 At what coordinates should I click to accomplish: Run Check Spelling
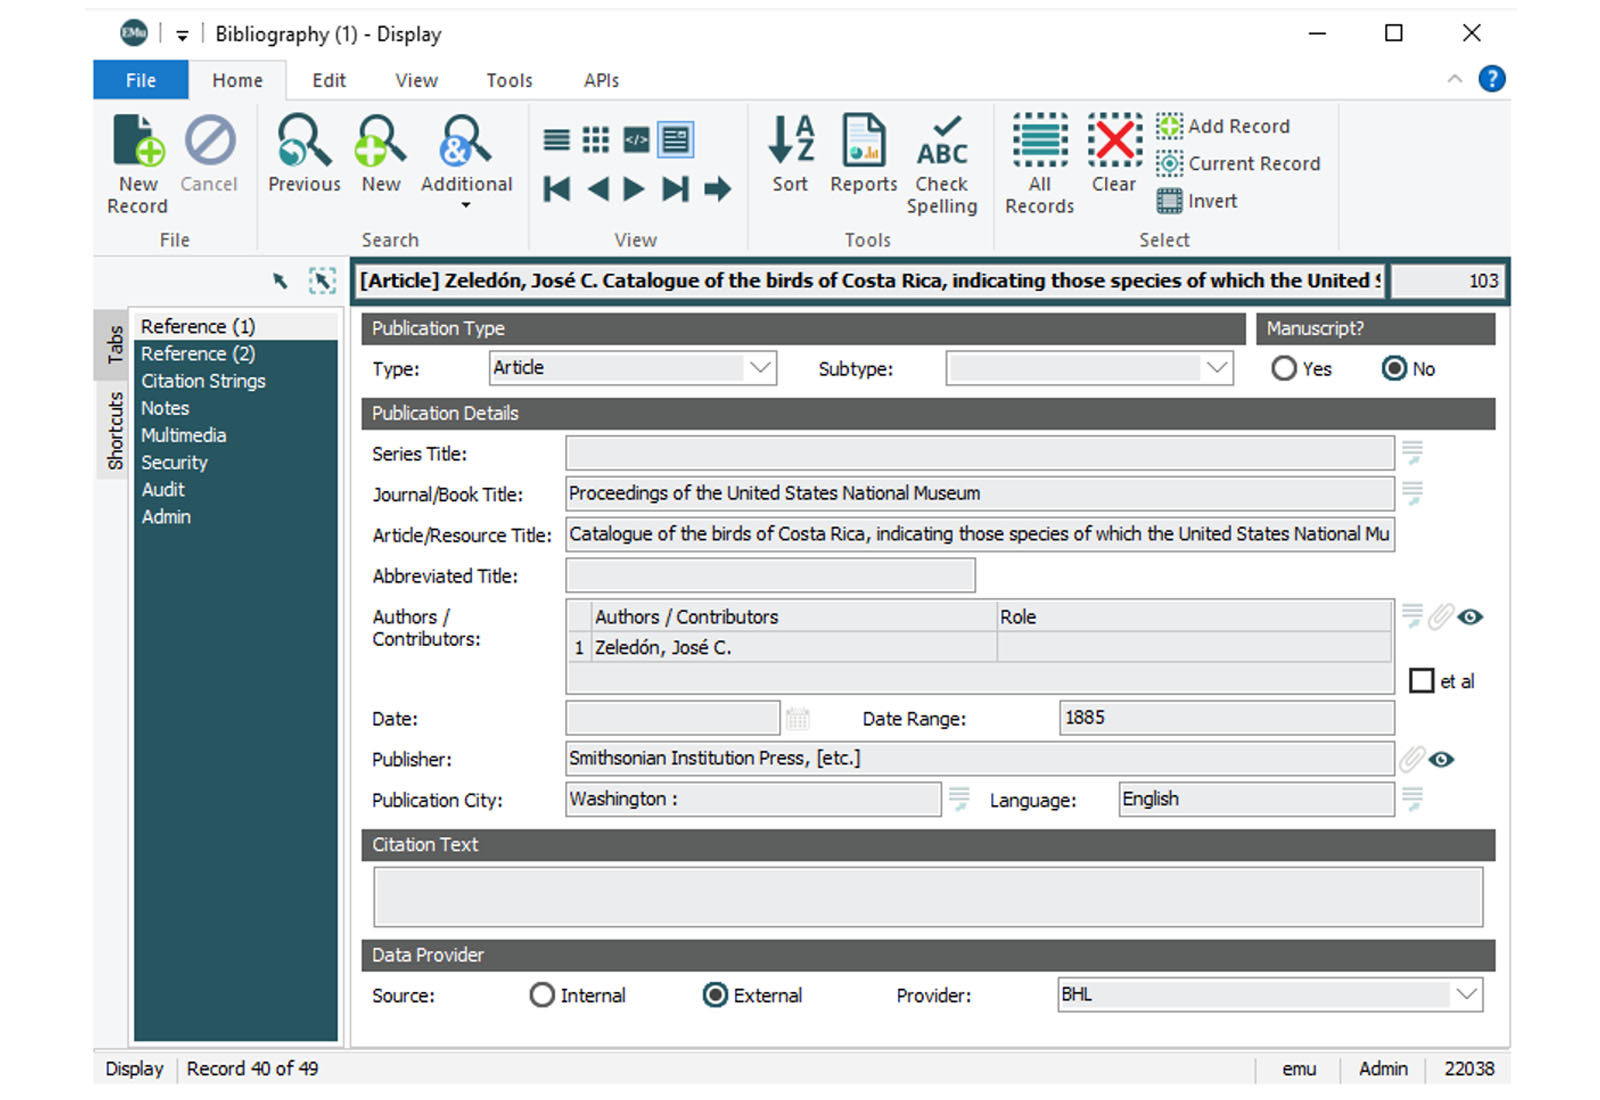(941, 142)
